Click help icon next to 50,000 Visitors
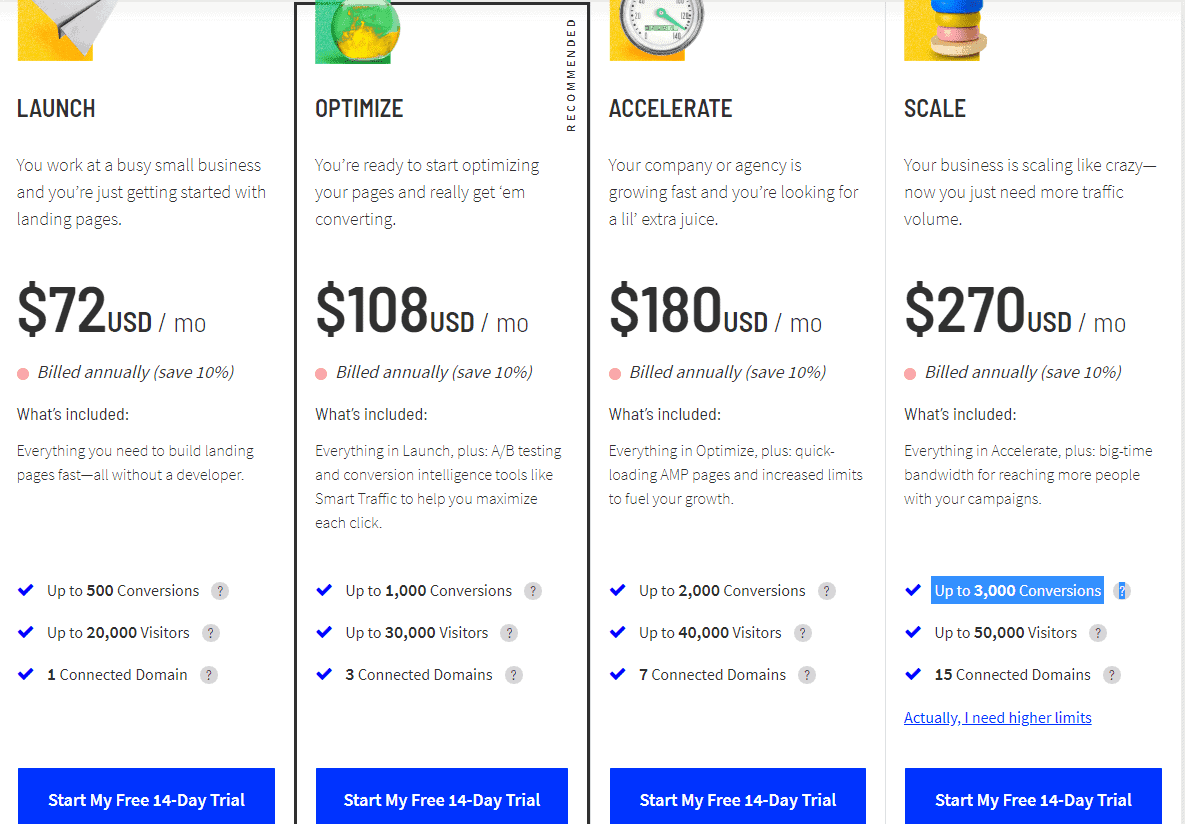1185x824 pixels. [1098, 633]
